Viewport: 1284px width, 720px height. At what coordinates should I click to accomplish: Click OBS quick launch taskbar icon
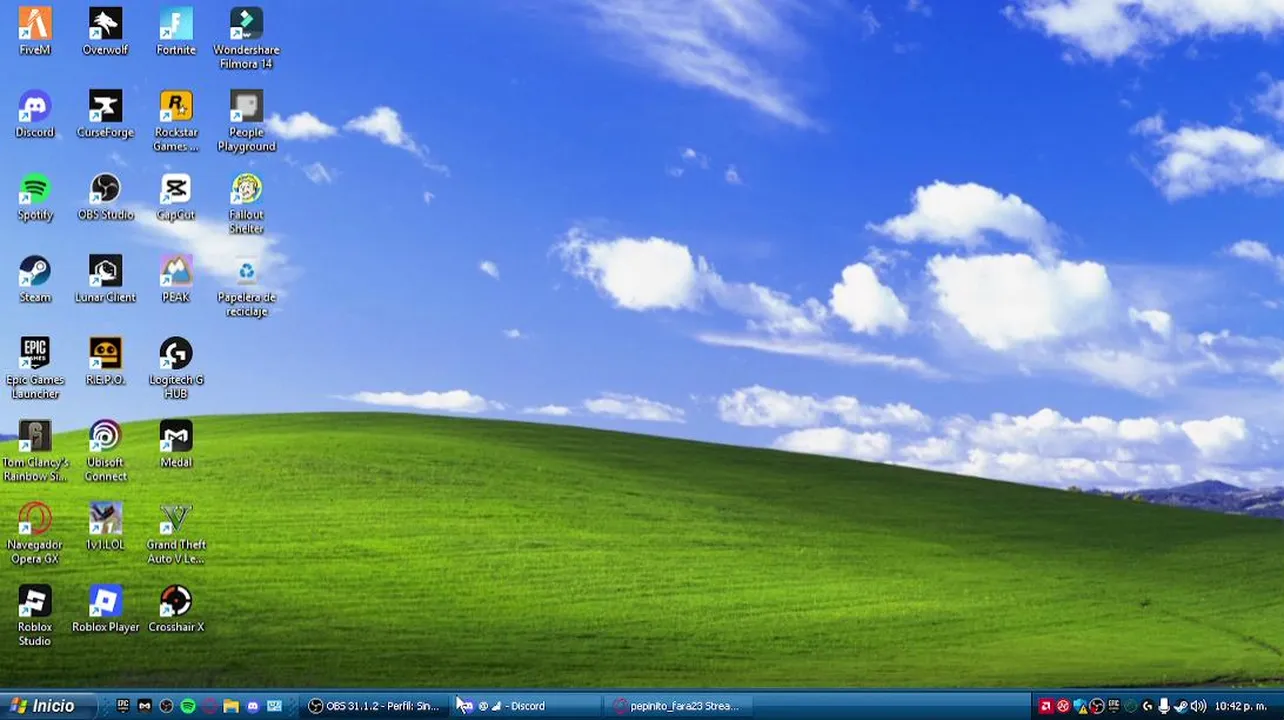coord(166,706)
